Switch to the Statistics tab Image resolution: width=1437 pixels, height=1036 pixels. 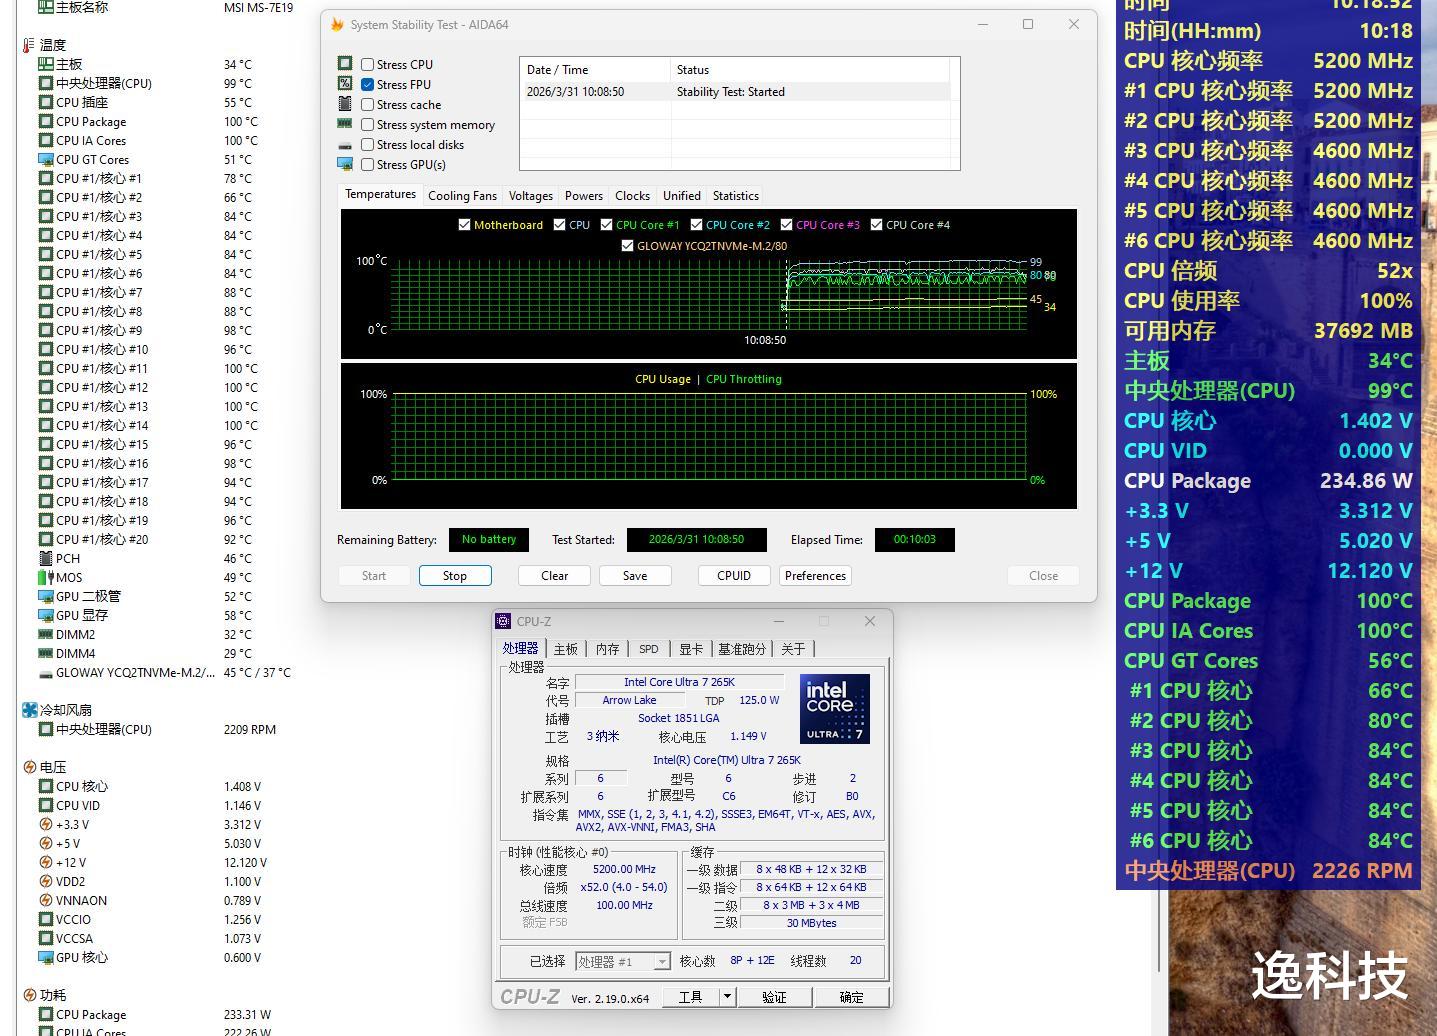pos(735,196)
